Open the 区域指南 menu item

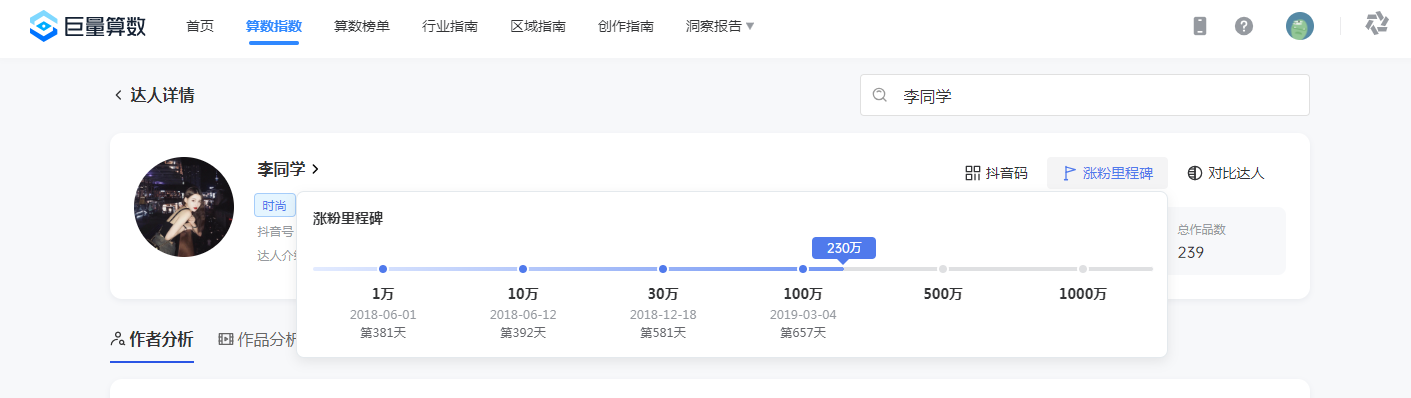point(538,26)
